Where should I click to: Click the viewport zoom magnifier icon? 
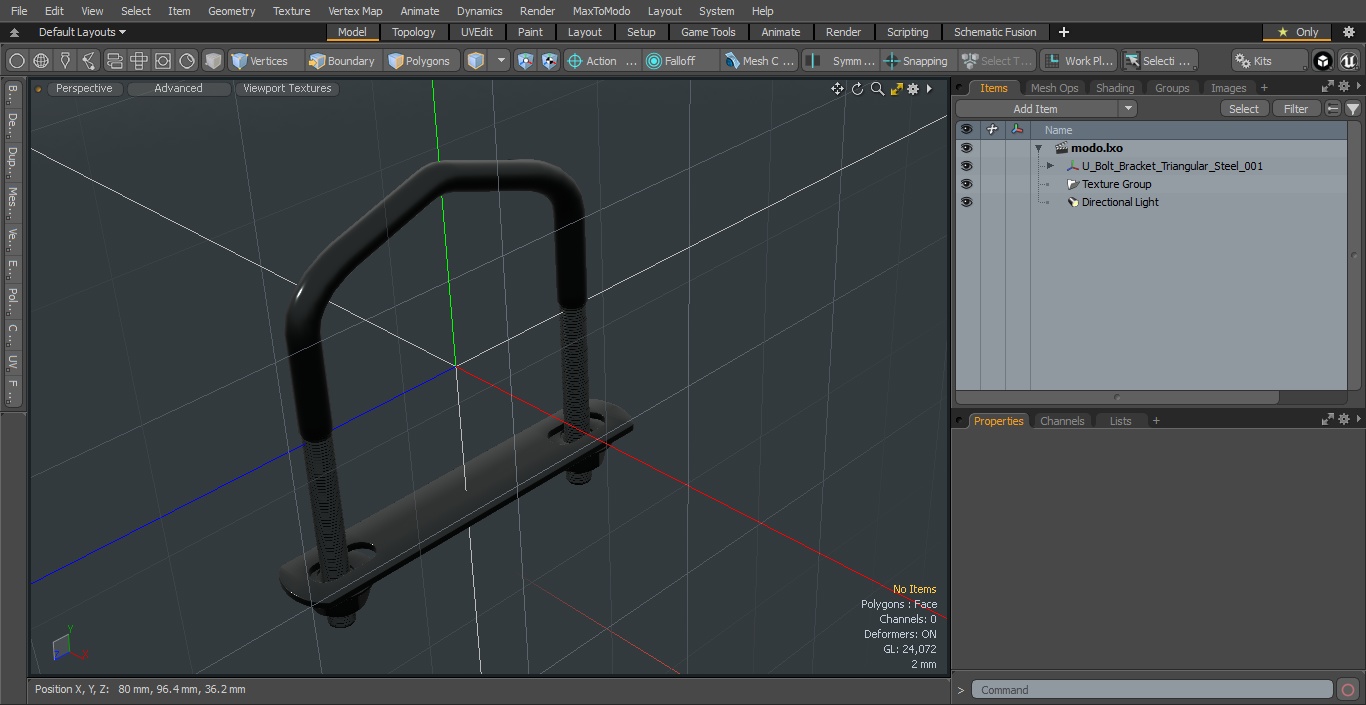point(877,89)
